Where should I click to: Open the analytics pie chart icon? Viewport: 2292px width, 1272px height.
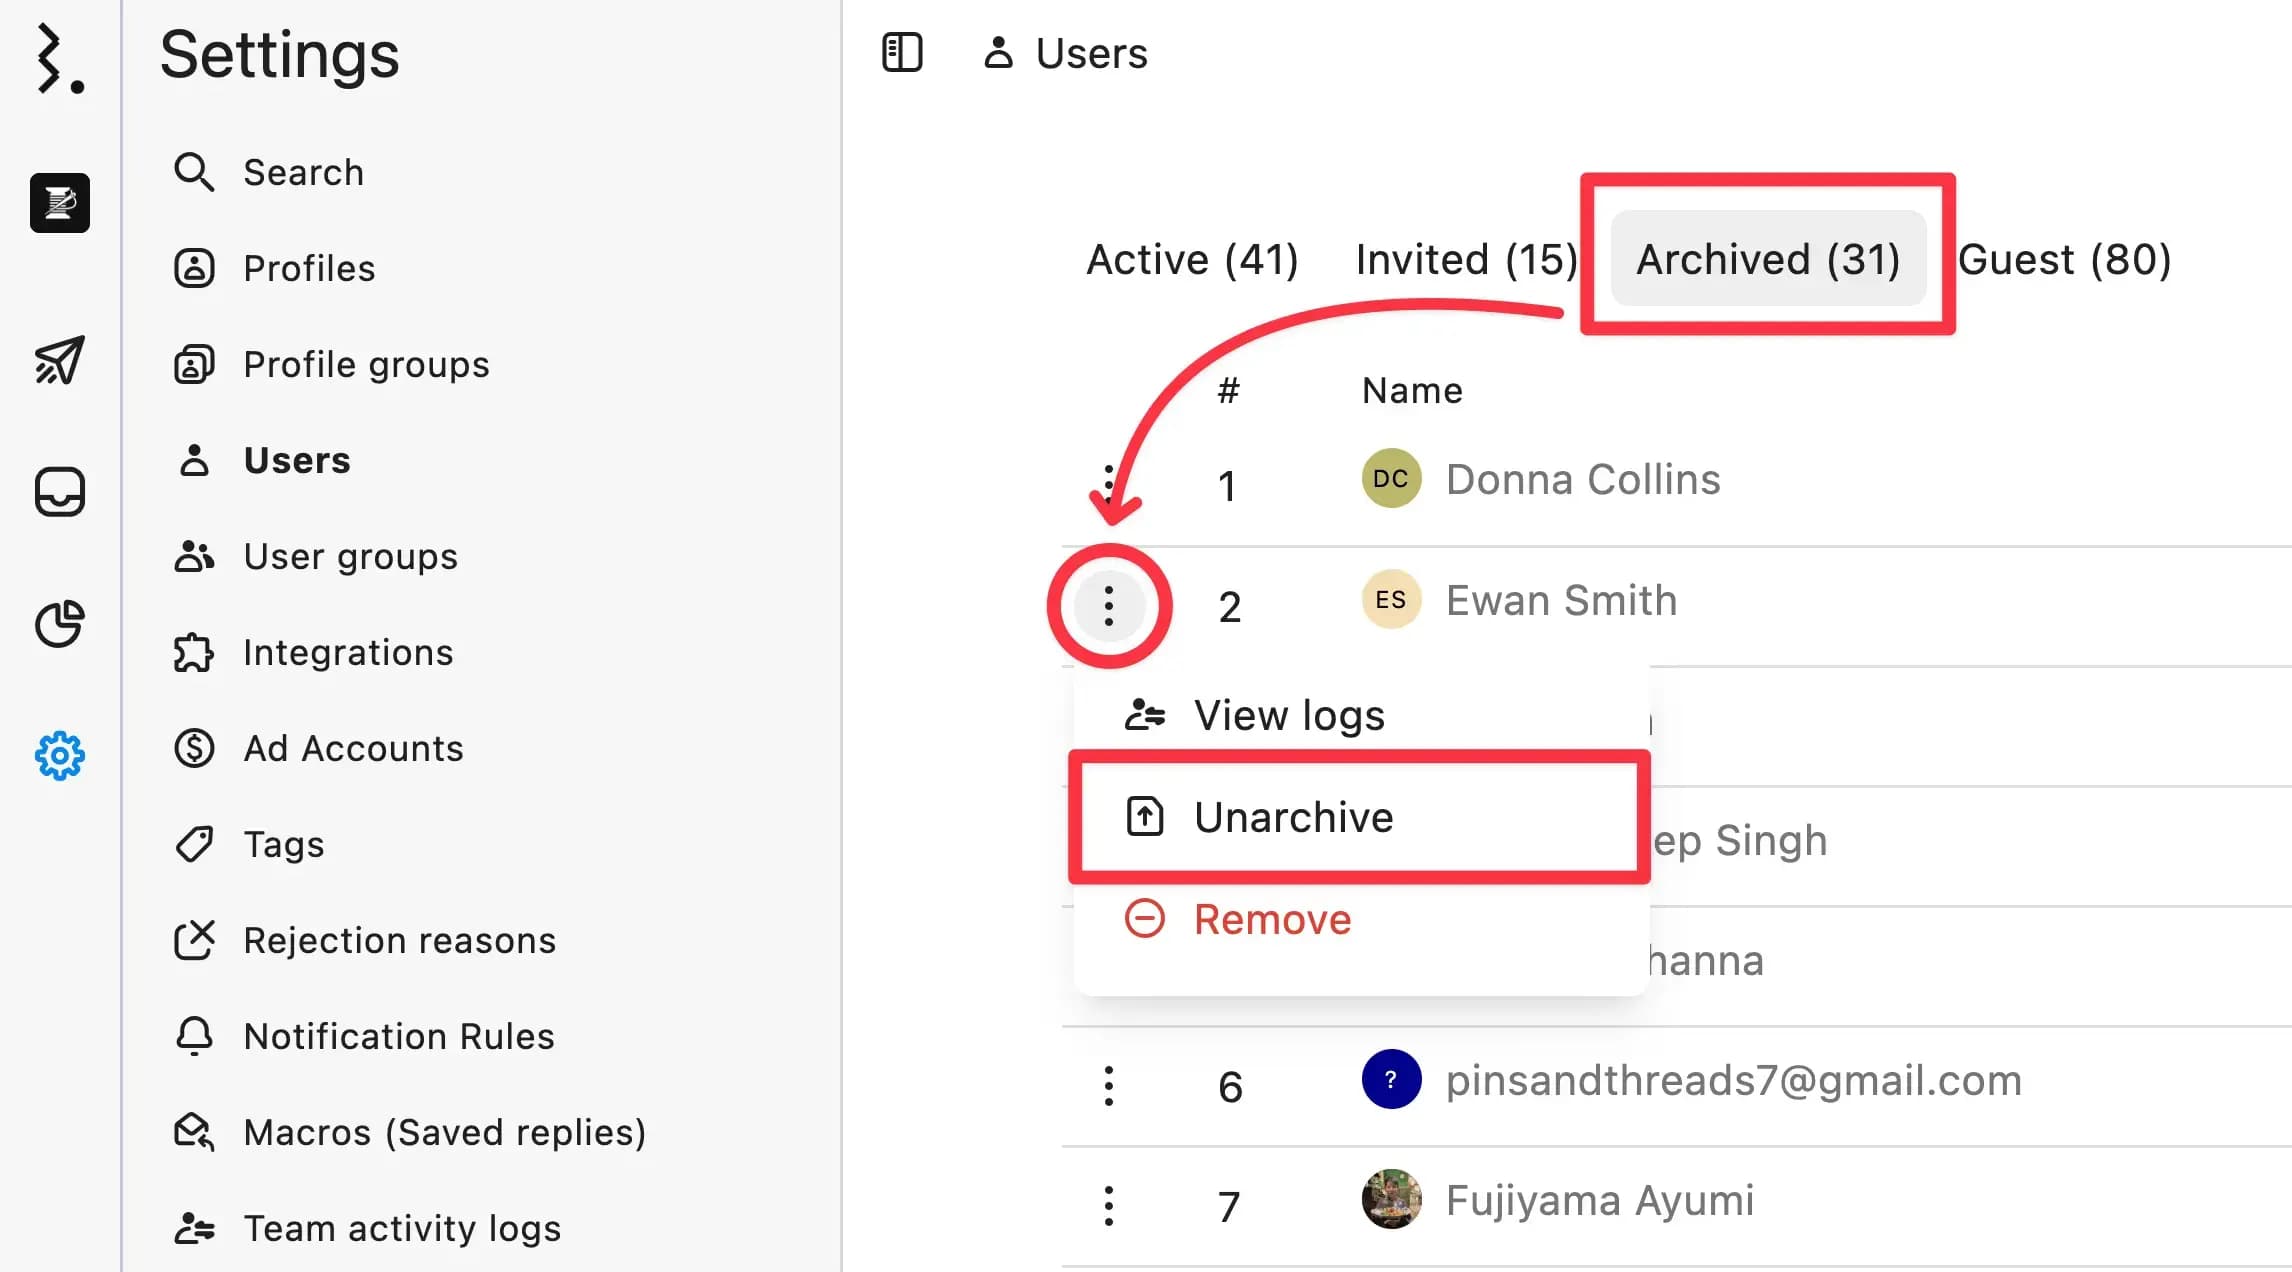(x=60, y=624)
